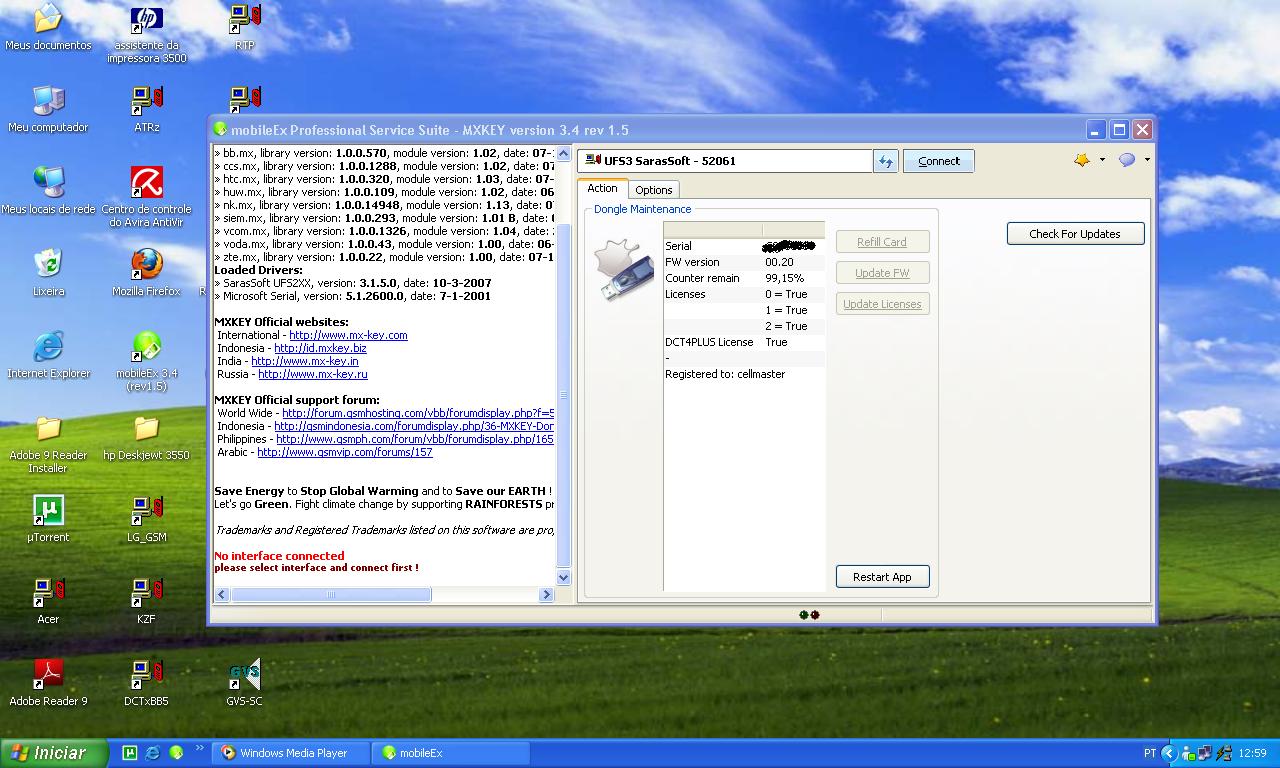This screenshot has height=768, width=1280.
Task: Click the log vertical scrollbar down arrow
Action: point(563,577)
